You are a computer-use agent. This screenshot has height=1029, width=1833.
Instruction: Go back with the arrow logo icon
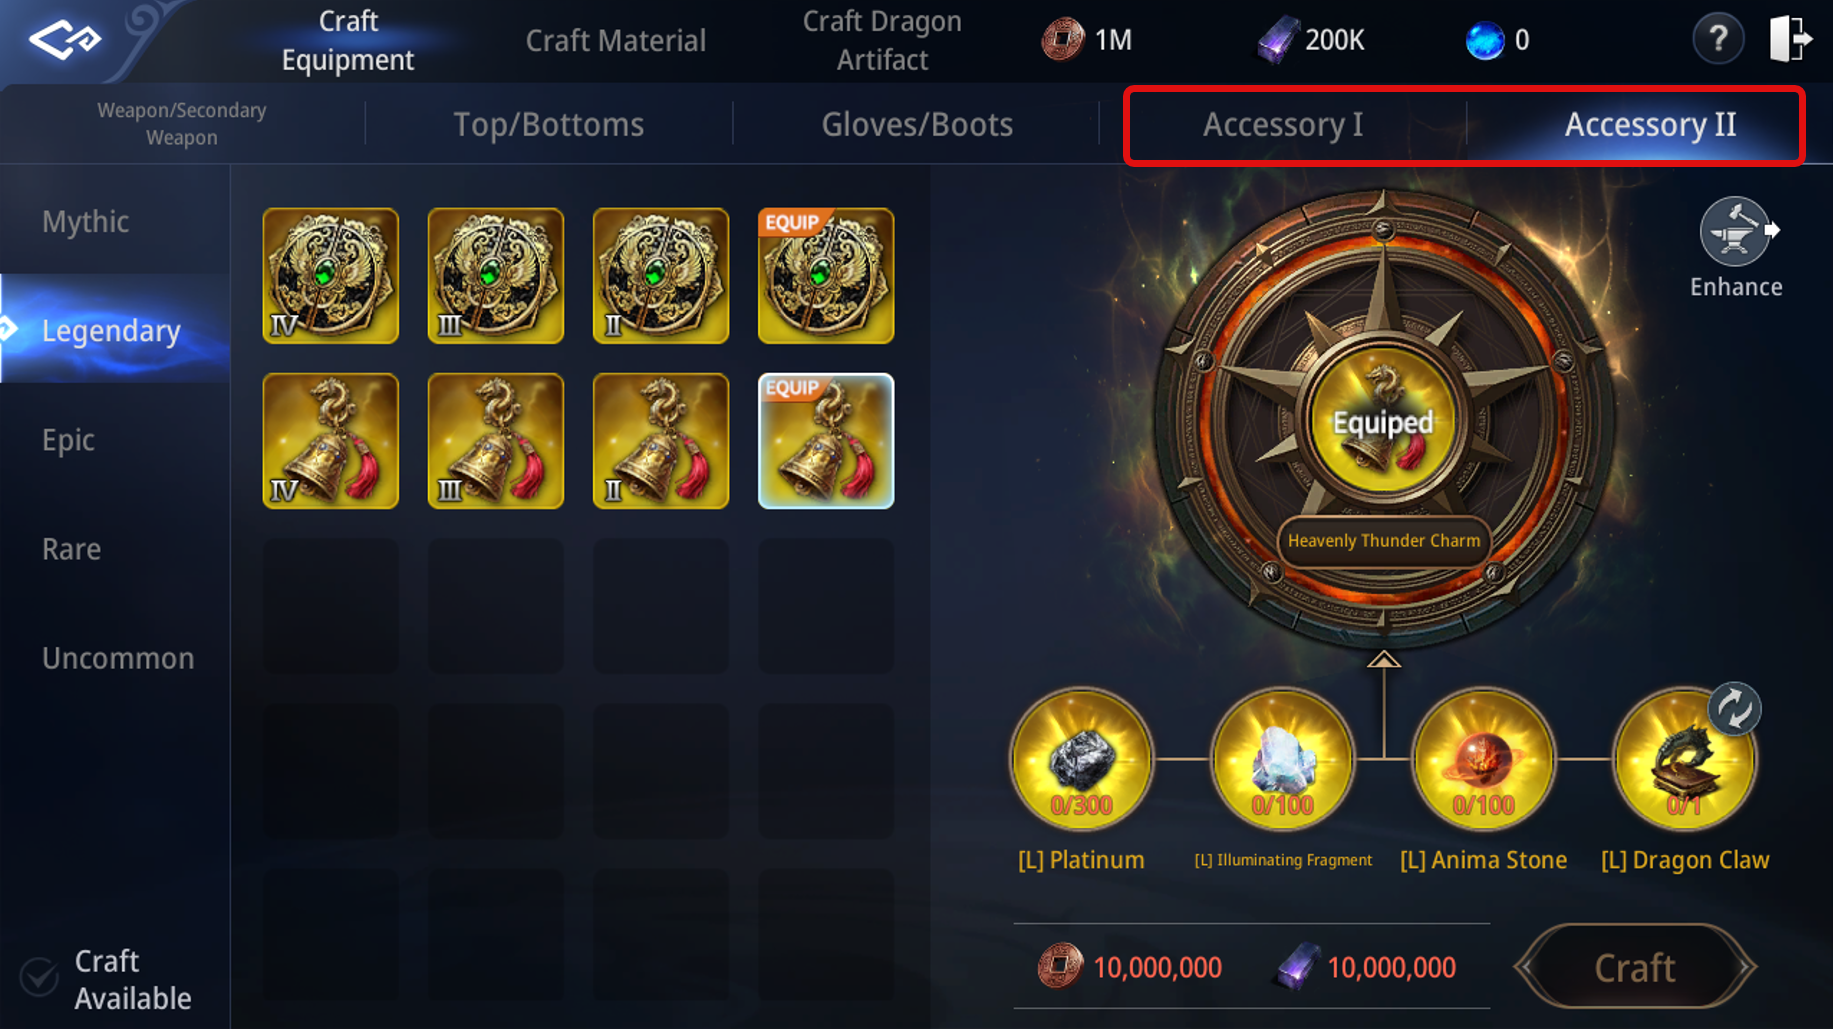[65, 40]
